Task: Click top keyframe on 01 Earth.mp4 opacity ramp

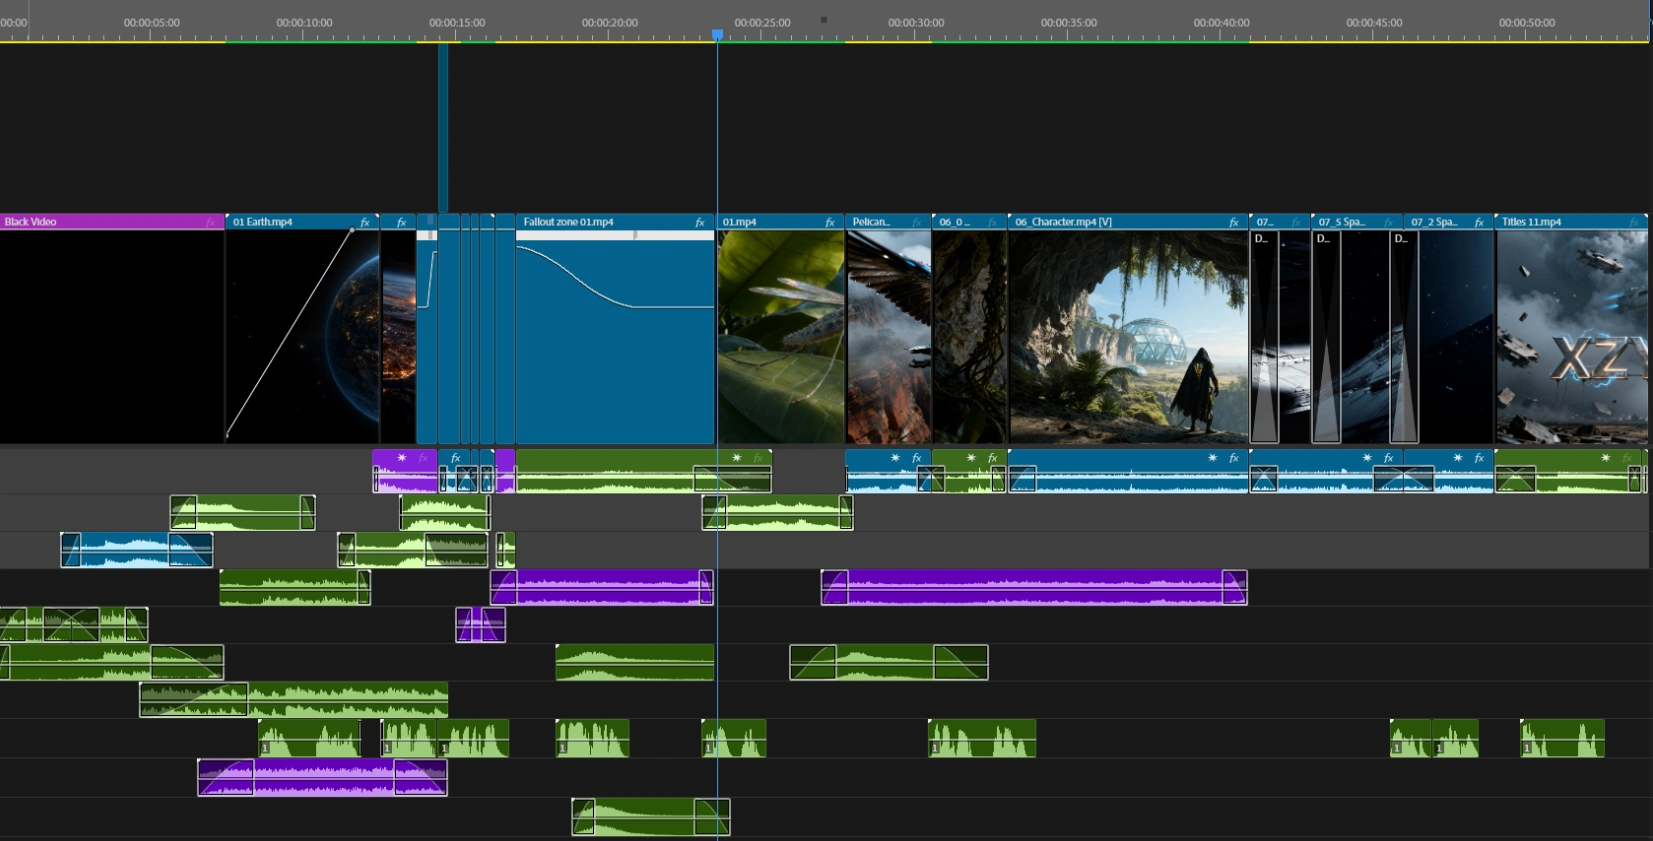Action: [x=352, y=230]
